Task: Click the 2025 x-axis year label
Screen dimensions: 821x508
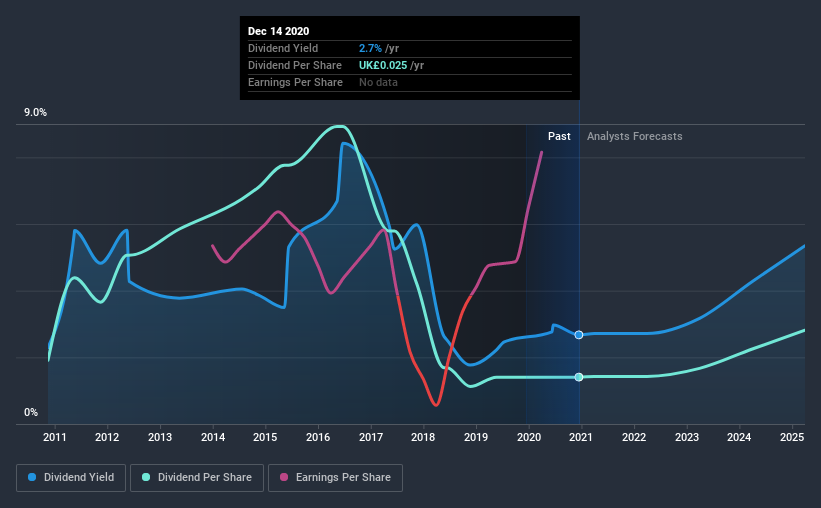Action: [x=792, y=437]
